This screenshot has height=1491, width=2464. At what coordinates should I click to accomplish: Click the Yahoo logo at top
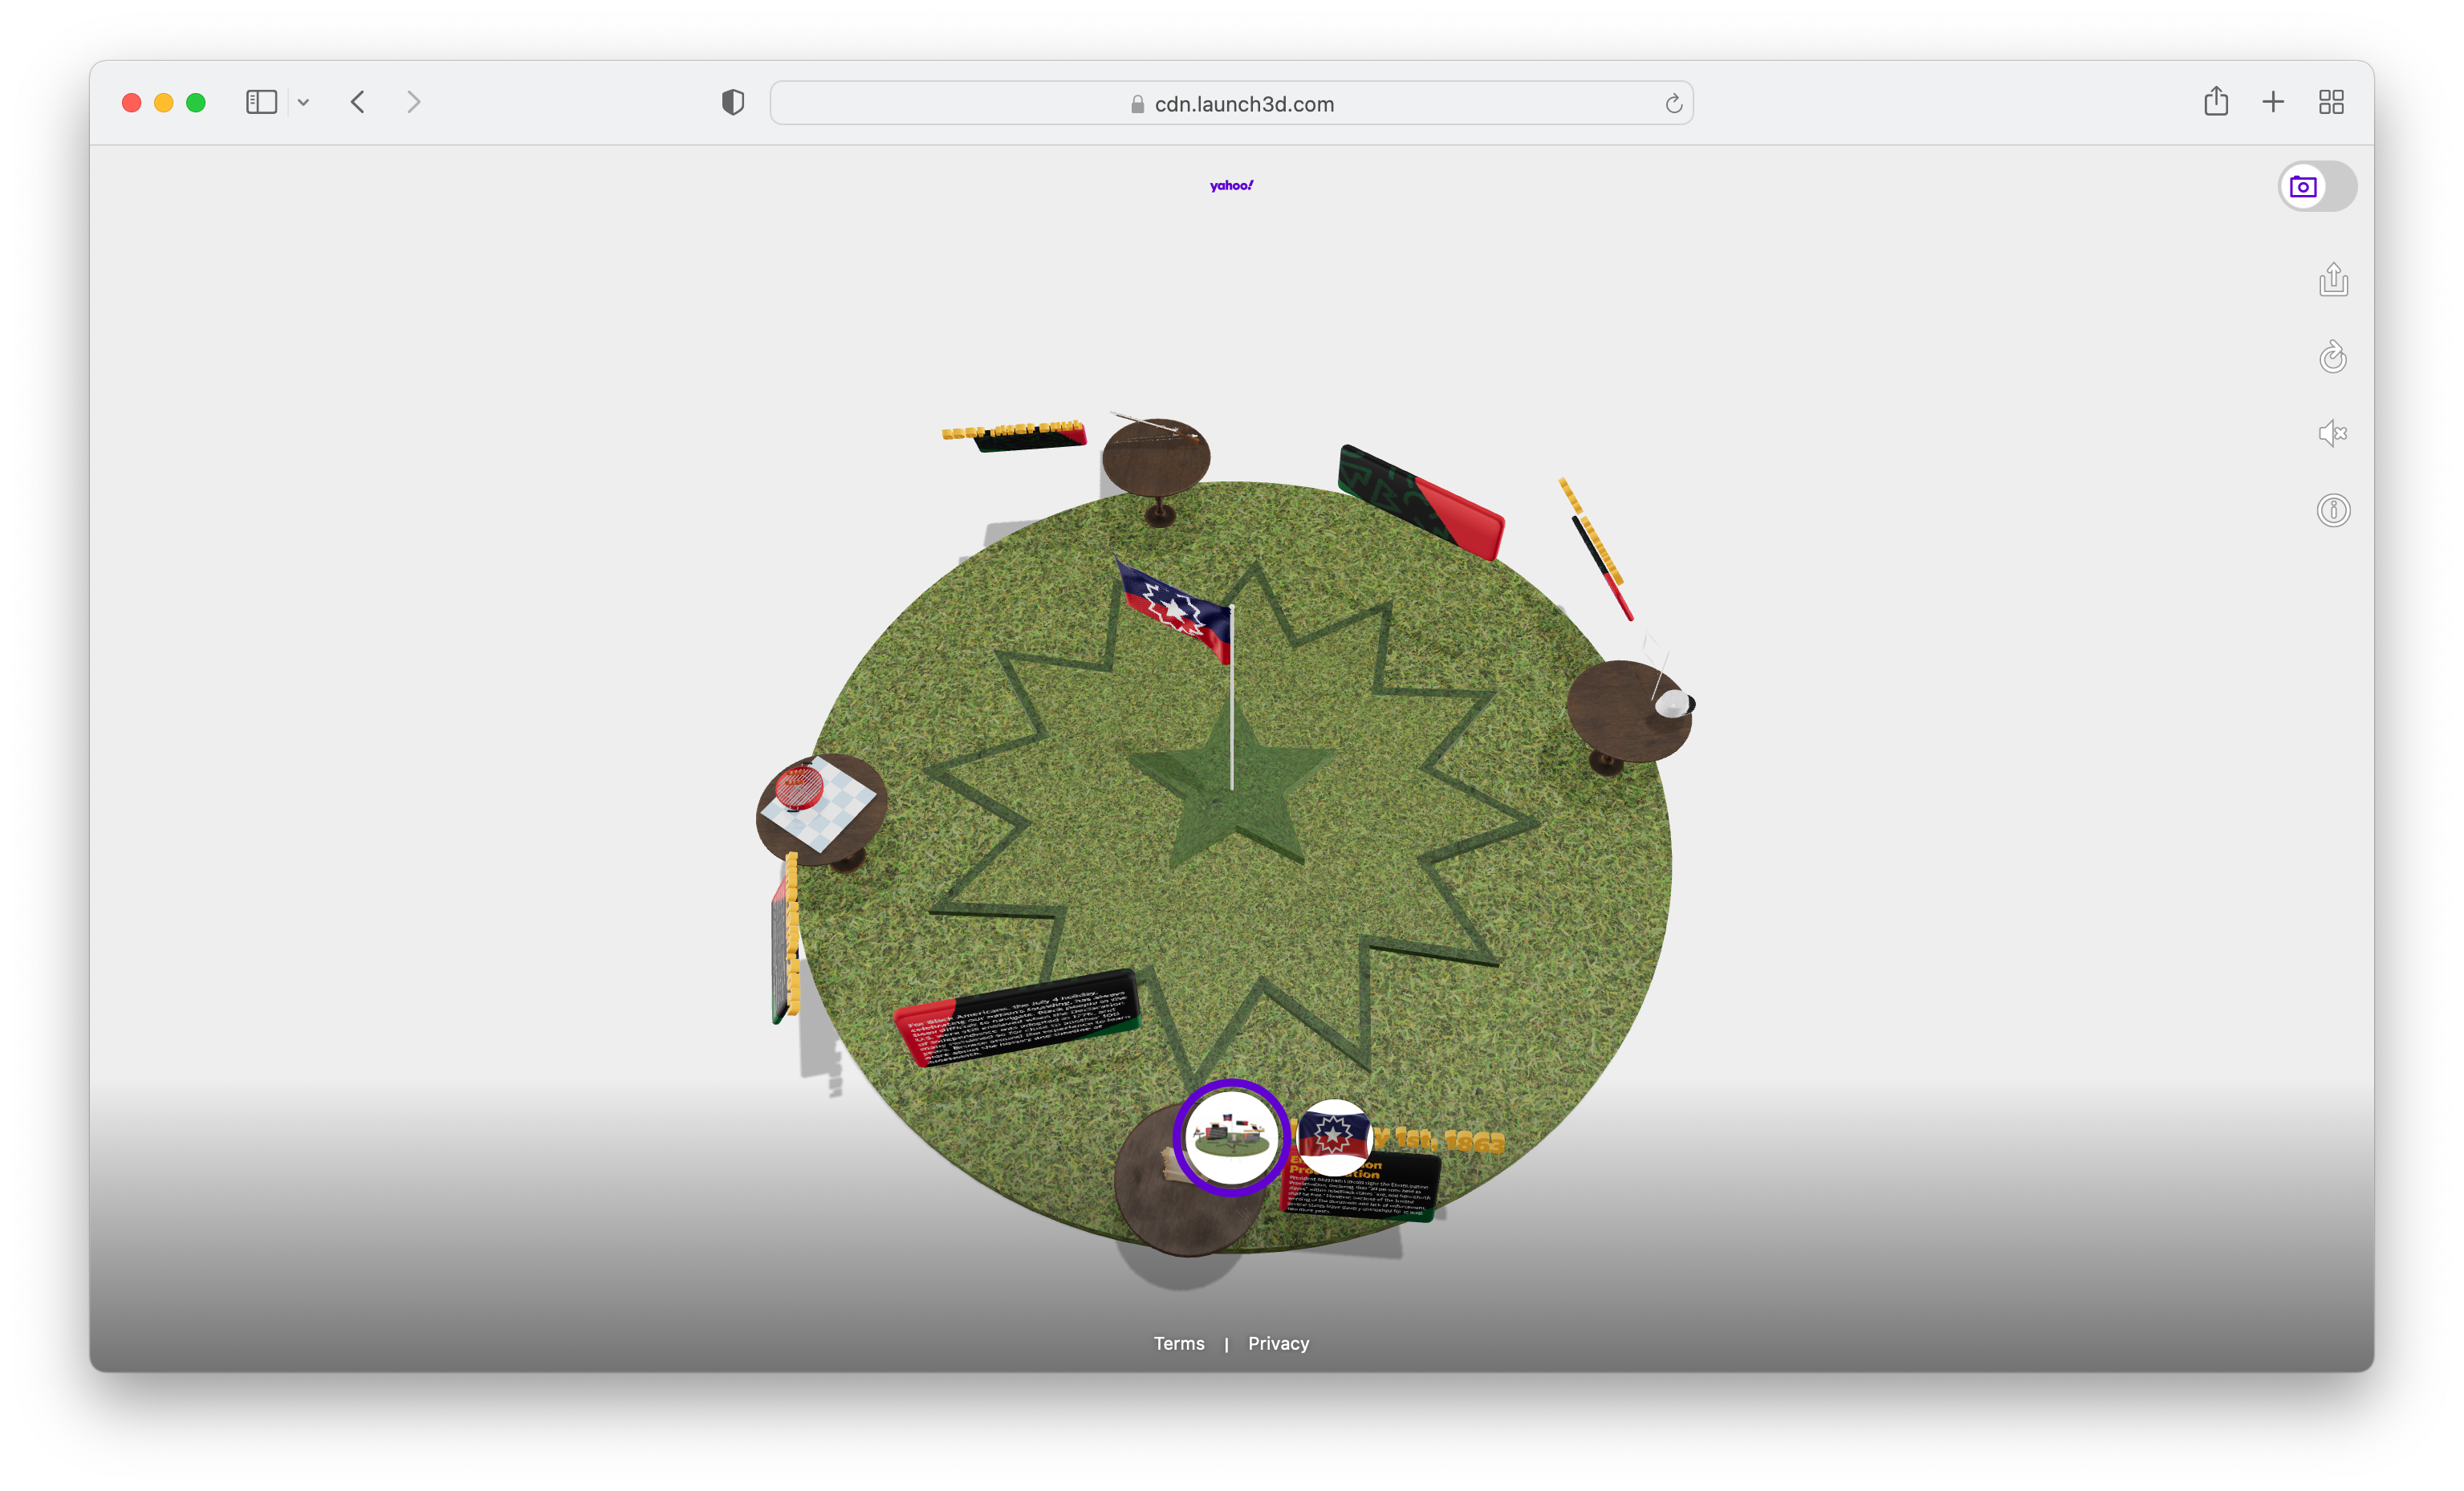[x=1231, y=186]
